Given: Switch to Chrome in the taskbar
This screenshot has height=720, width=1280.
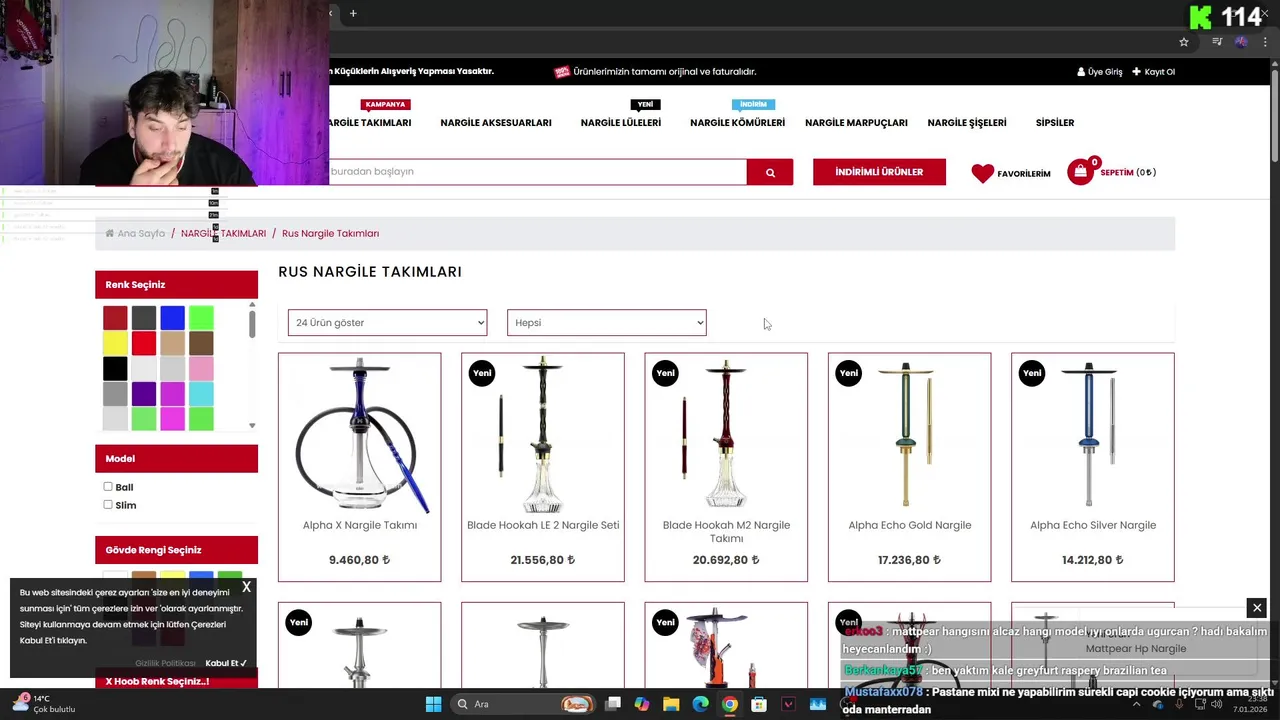Looking at the screenshot, I should (x=730, y=704).
